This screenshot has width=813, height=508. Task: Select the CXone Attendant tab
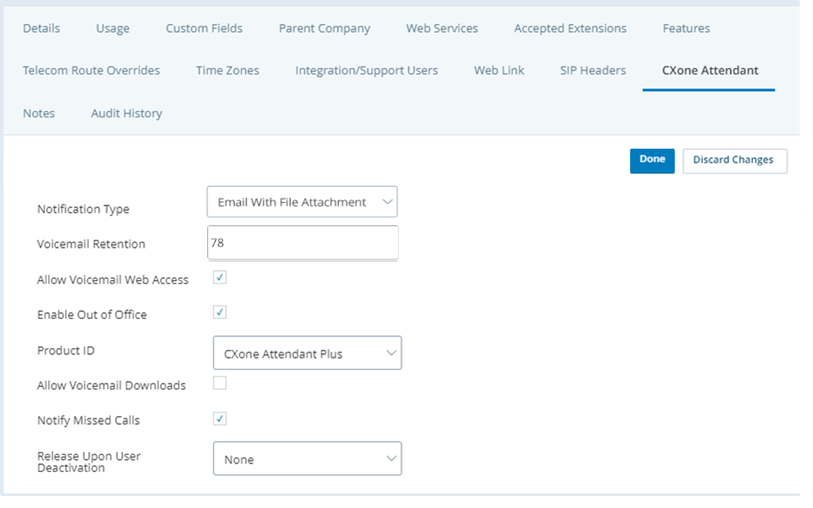coord(710,70)
